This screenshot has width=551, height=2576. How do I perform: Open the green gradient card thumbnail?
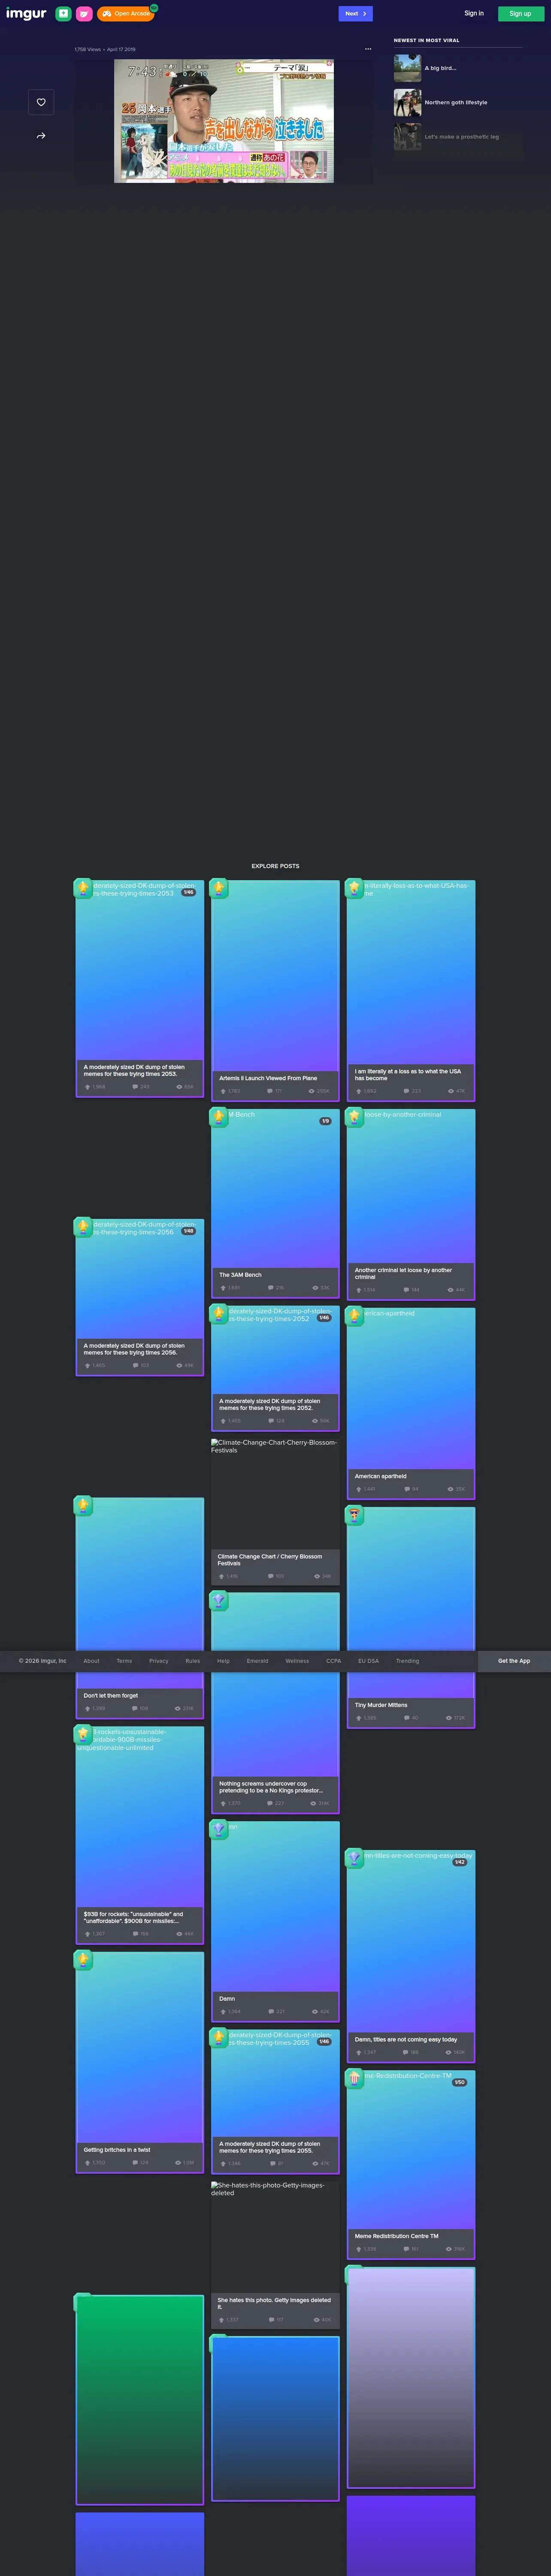pos(140,2399)
